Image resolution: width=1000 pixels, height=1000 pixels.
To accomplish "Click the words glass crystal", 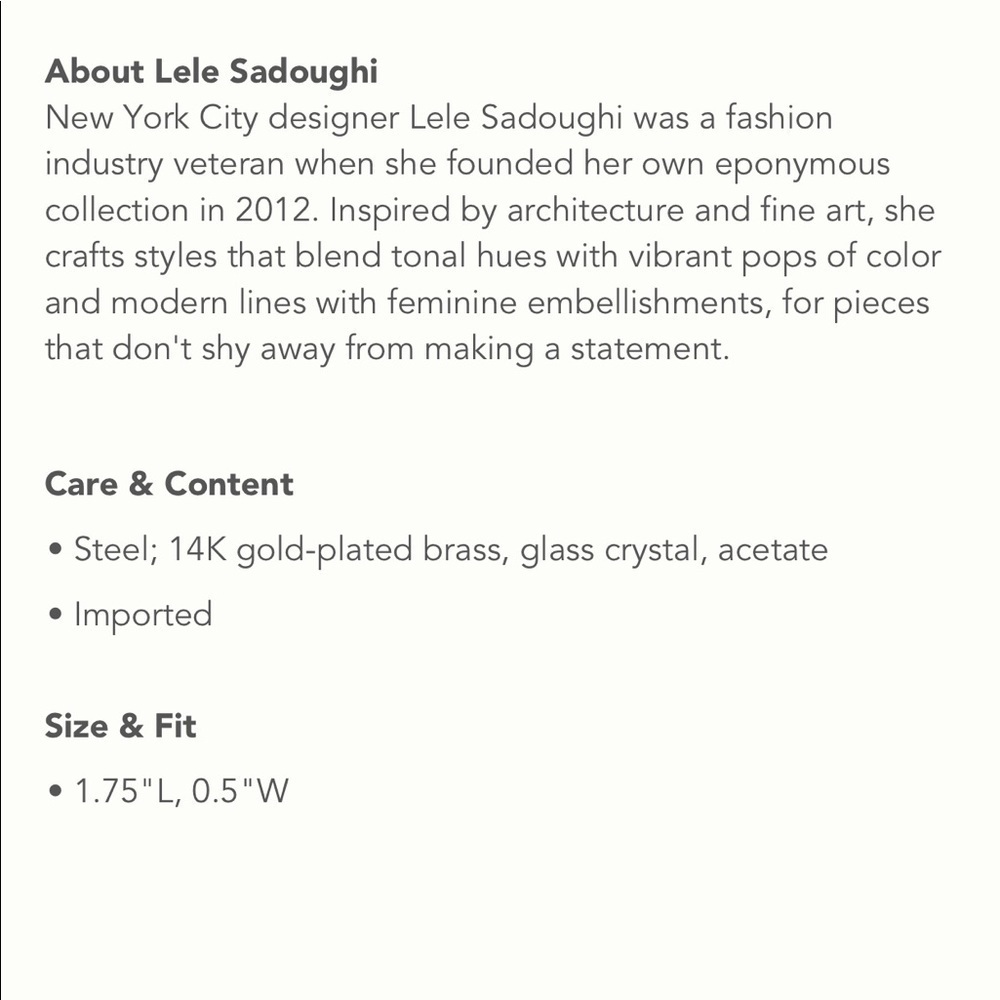I will [609, 551].
